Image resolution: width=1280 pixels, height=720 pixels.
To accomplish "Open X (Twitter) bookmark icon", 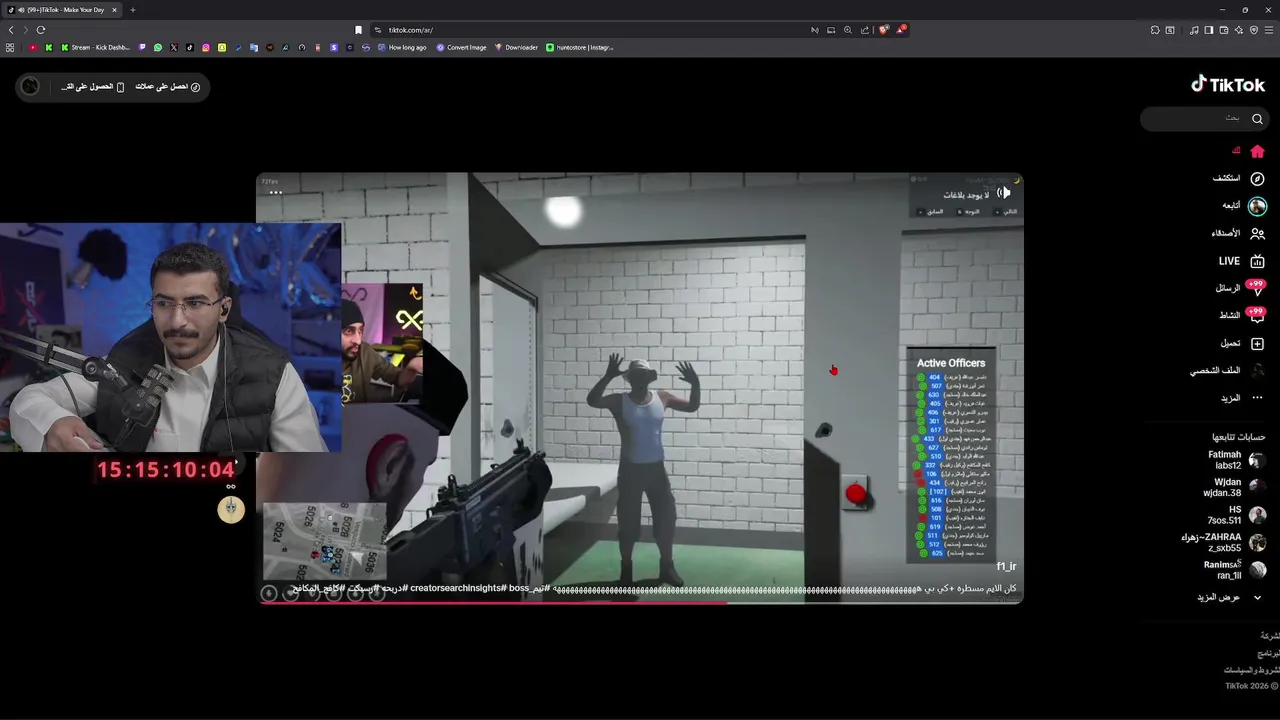I will point(174,47).
